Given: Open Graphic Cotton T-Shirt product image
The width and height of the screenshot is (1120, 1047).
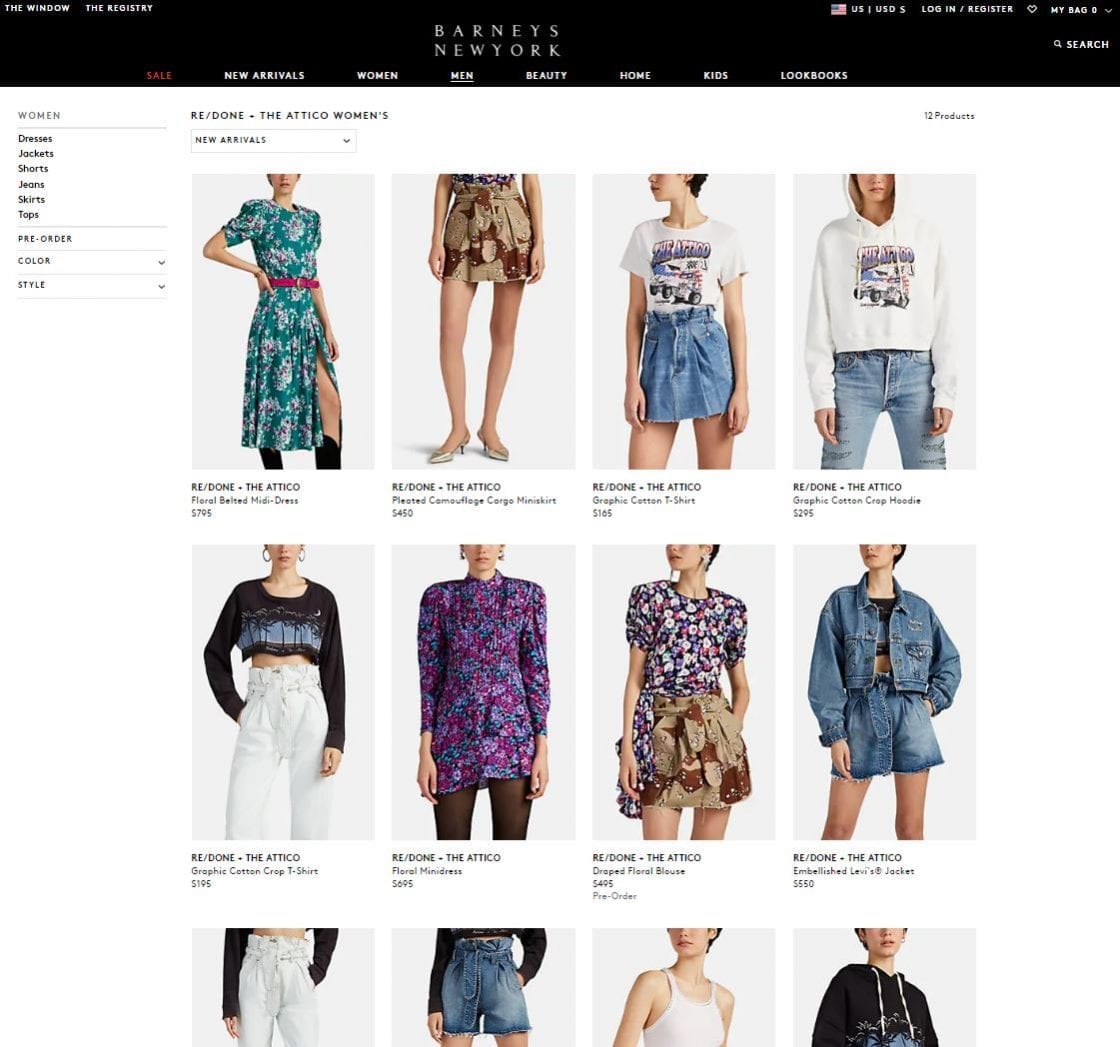Looking at the screenshot, I should [x=684, y=321].
